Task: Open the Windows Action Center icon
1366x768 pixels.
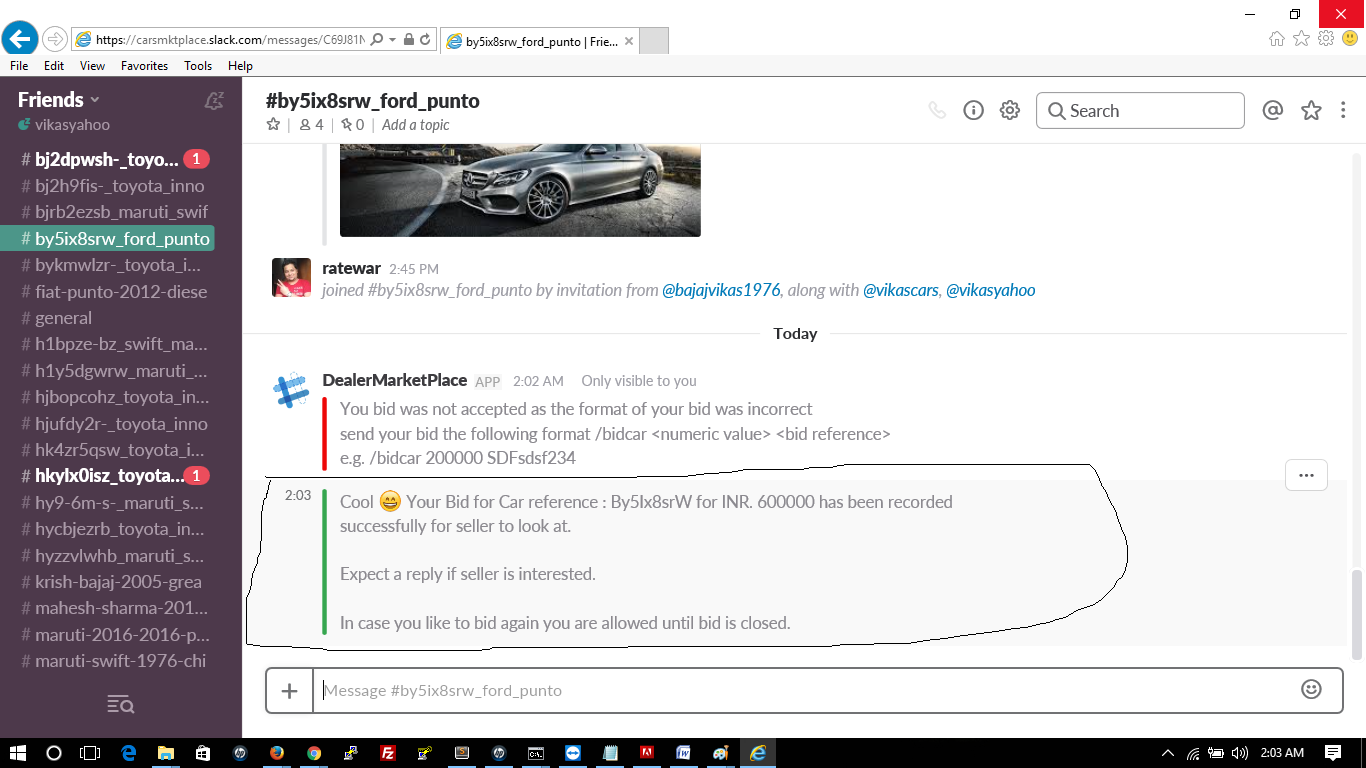Action: pos(1333,753)
